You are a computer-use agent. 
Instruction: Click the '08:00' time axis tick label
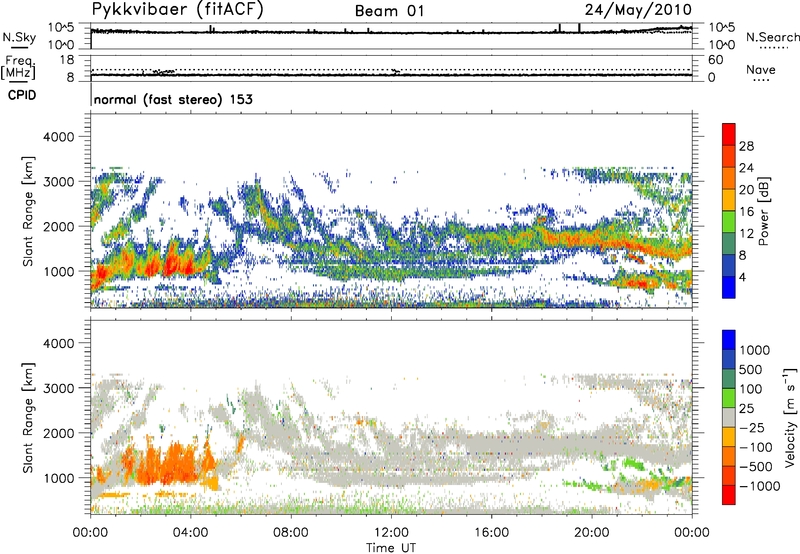[x=291, y=533]
